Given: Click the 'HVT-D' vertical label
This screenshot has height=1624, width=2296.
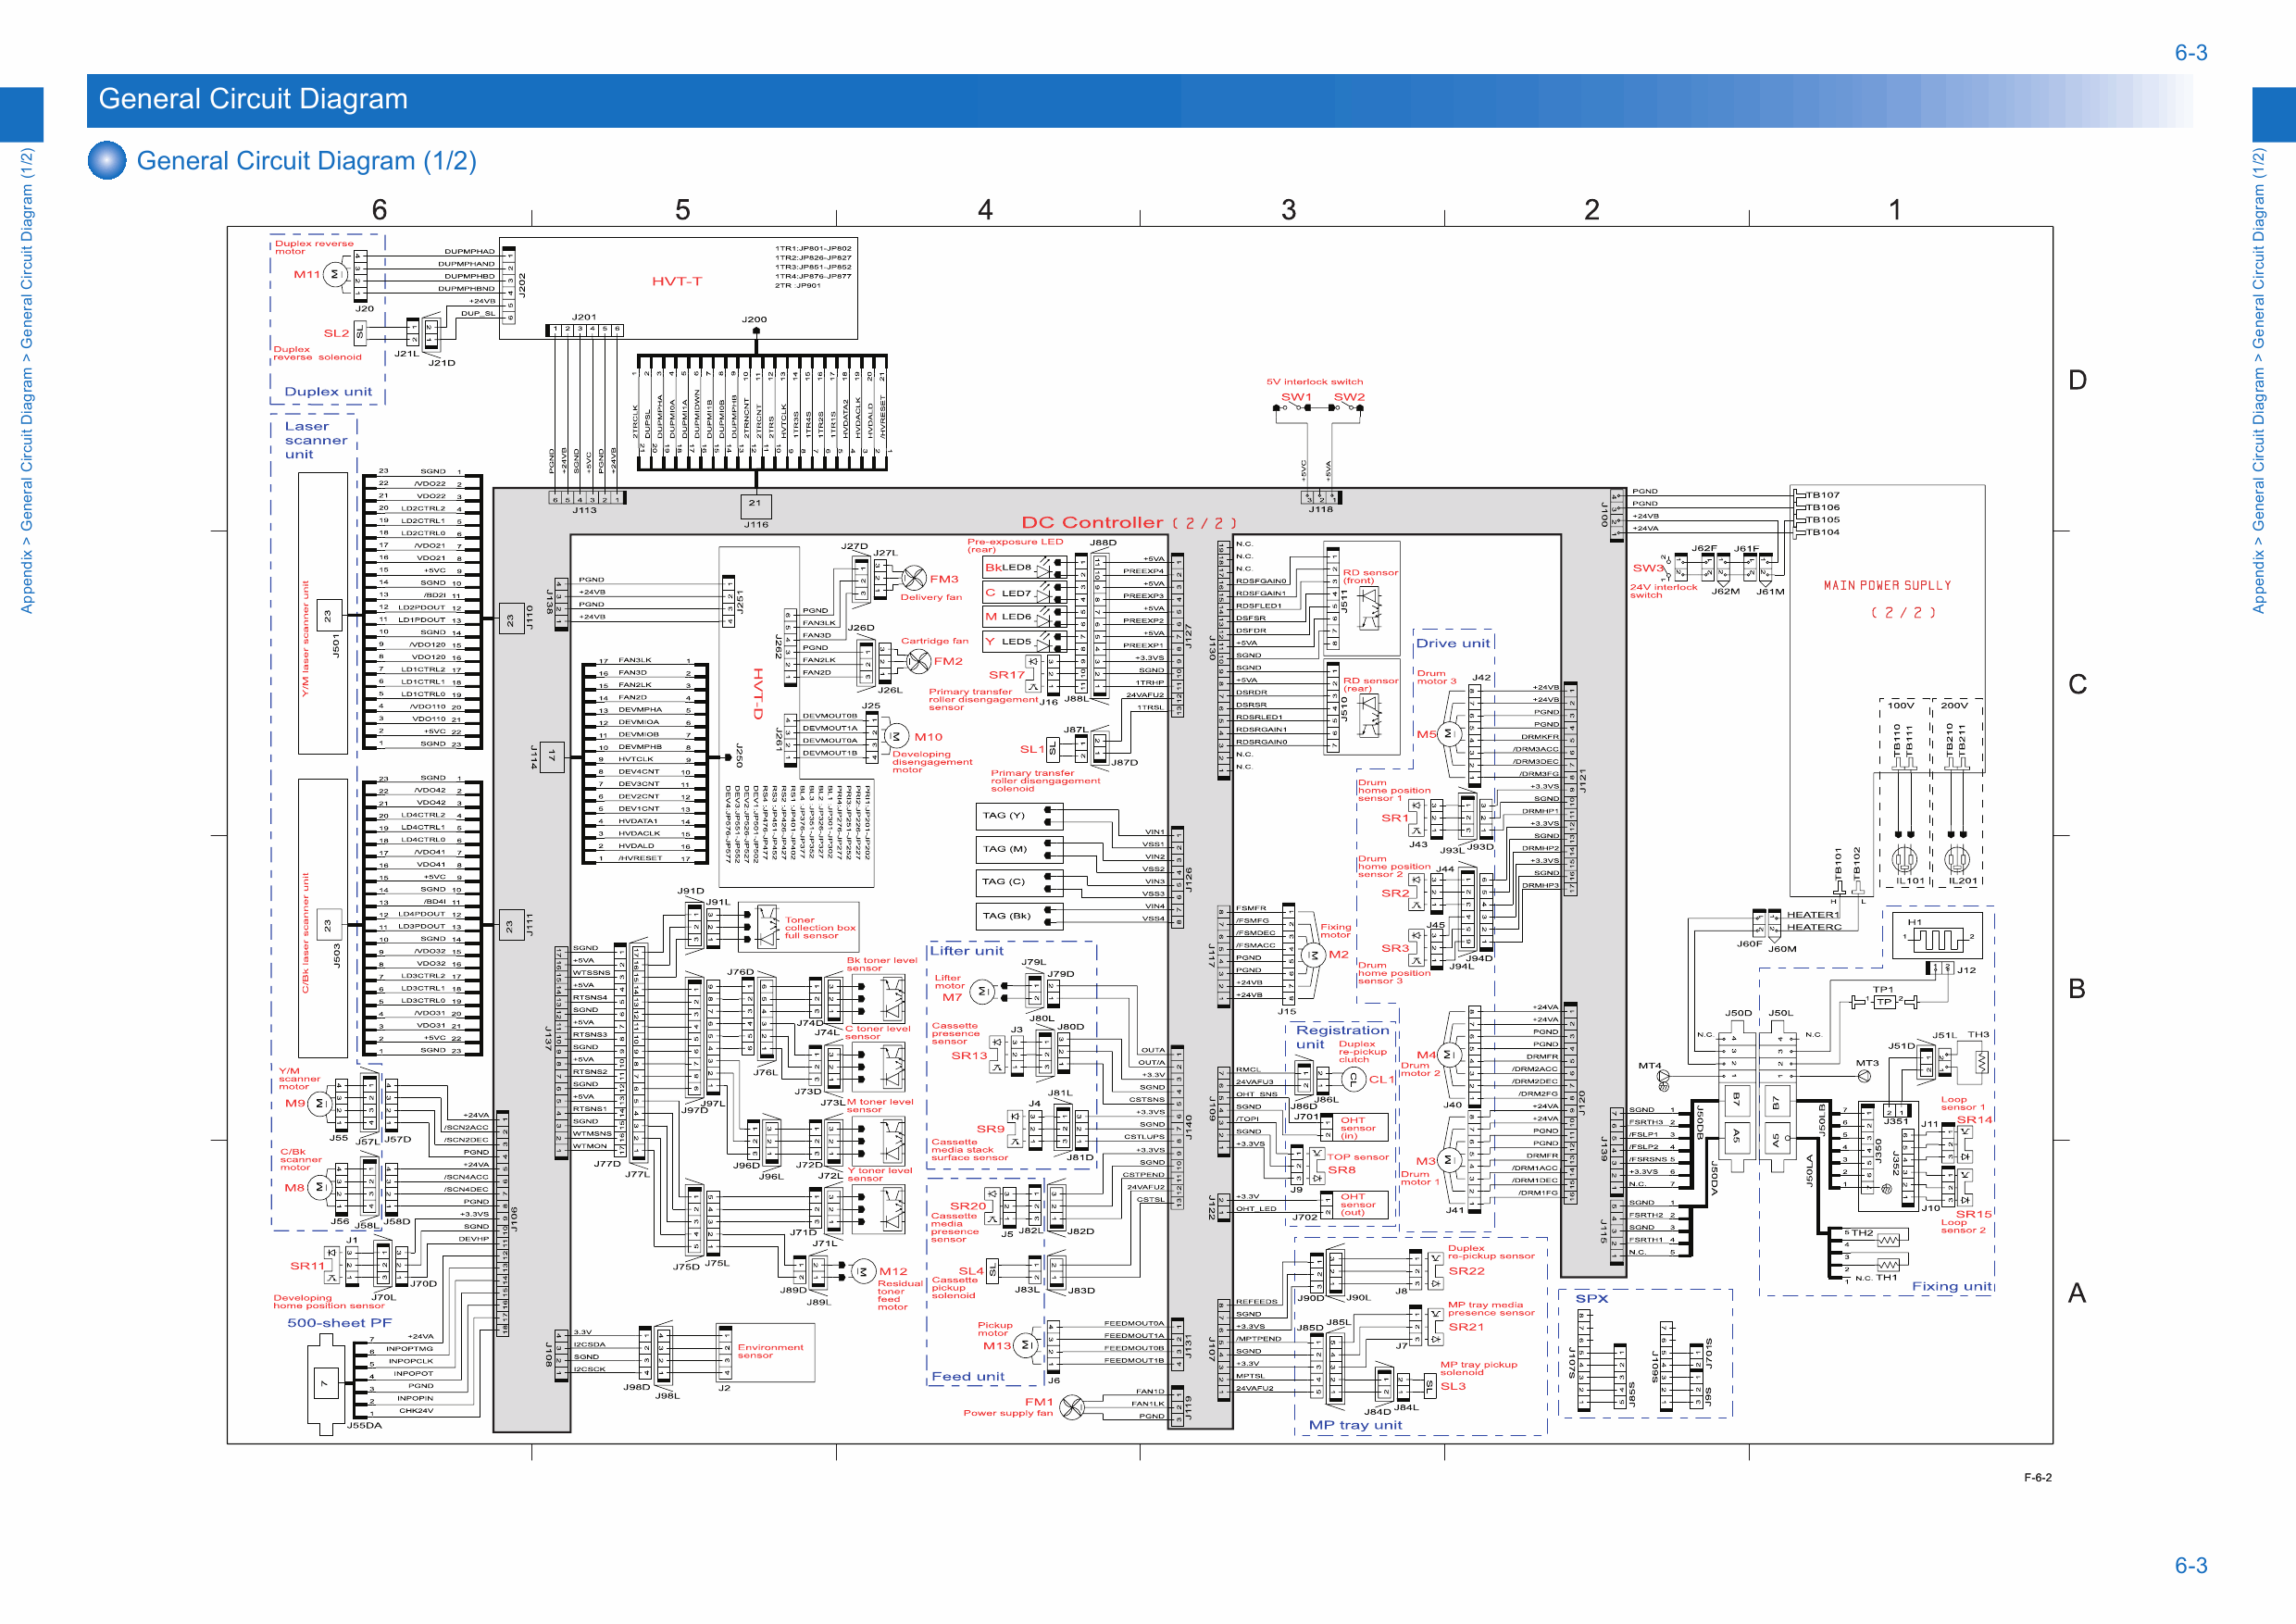Looking at the screenshot, I should pos(758,695).
